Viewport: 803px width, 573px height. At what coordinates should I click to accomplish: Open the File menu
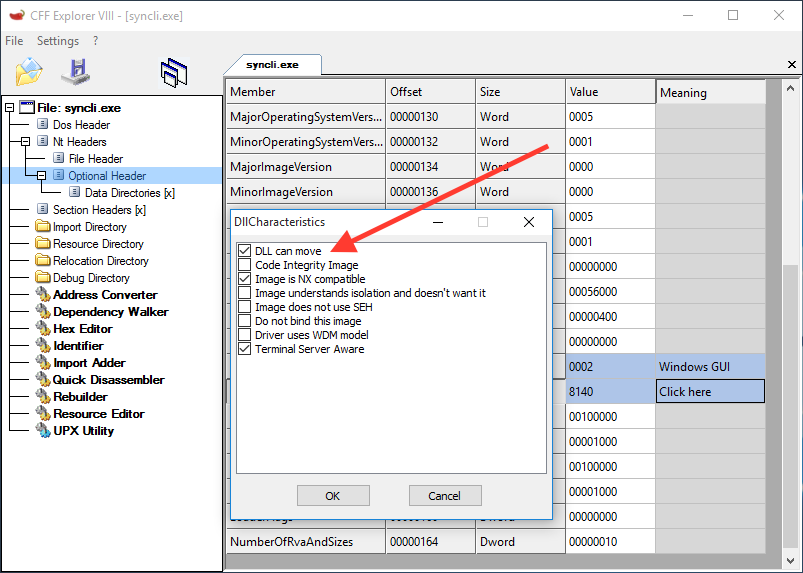(14, 40)
